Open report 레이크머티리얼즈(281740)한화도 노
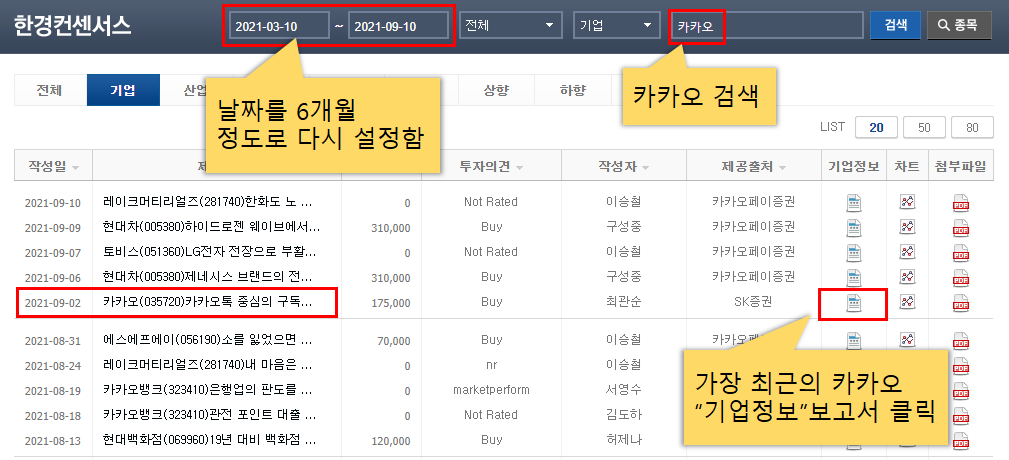Viewport: 1009px width, 460px height. tap(207, 202)
